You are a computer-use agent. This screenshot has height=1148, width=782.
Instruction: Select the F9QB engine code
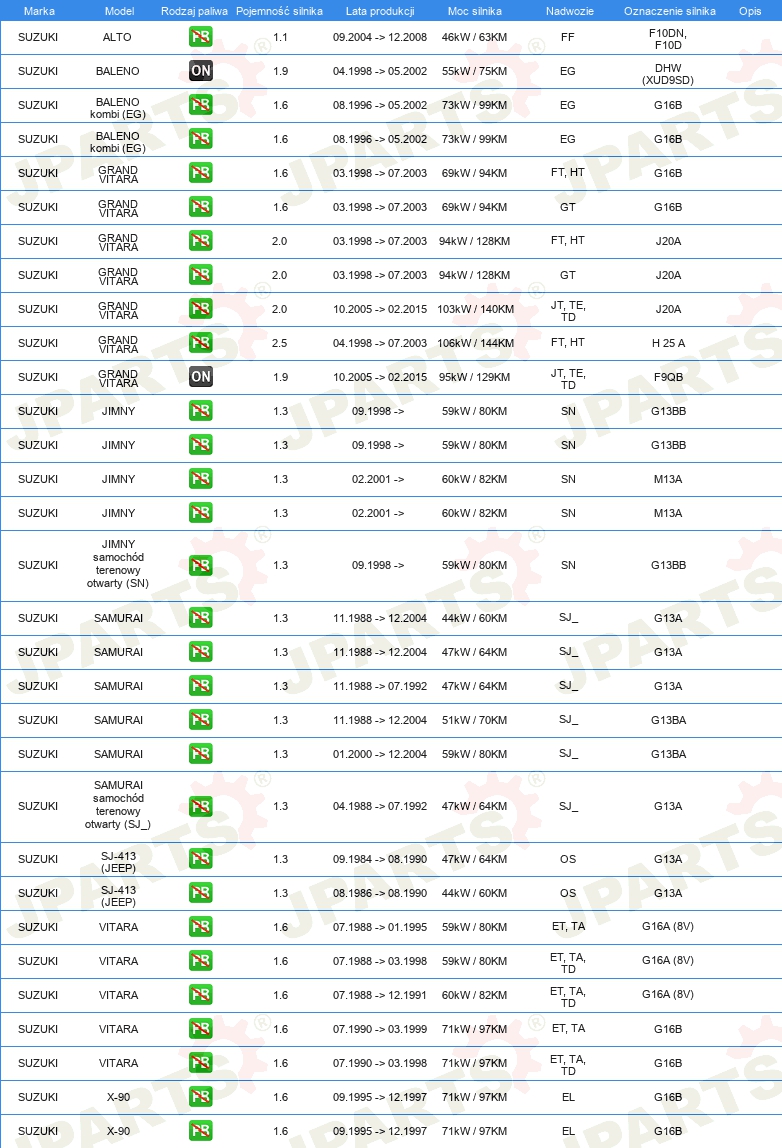point(668,377)
